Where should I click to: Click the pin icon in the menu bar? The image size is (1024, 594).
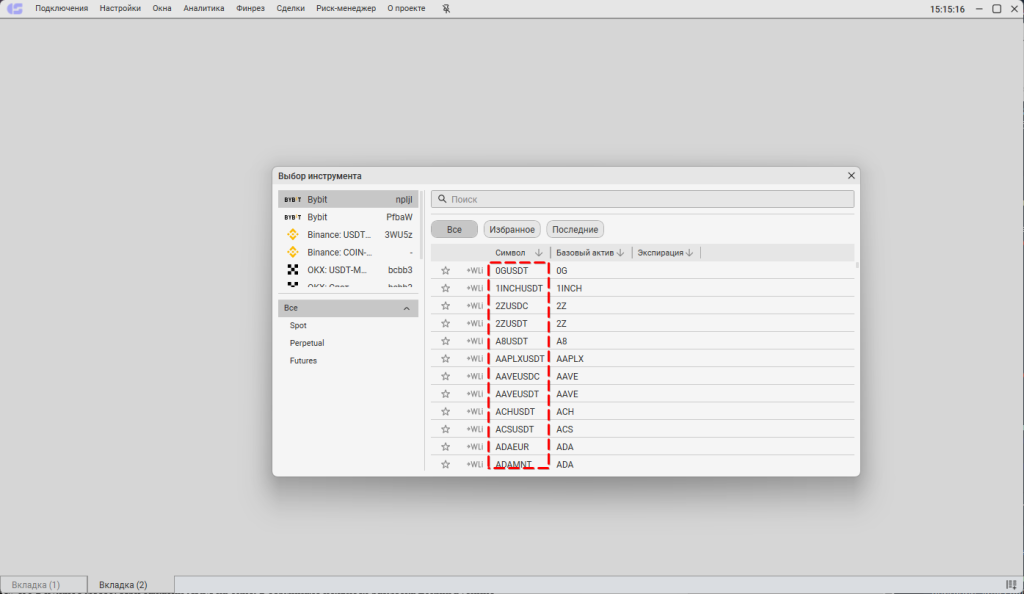tap(446, 9)
